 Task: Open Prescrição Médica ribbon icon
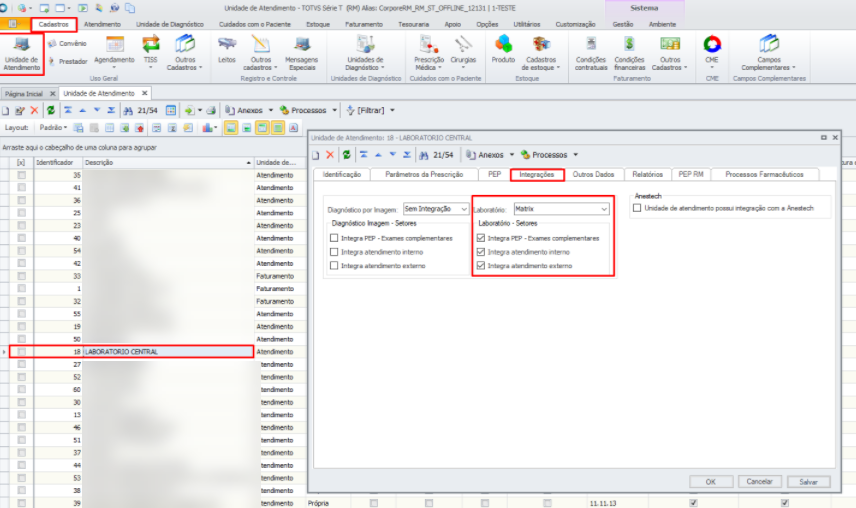click(429, 53)
